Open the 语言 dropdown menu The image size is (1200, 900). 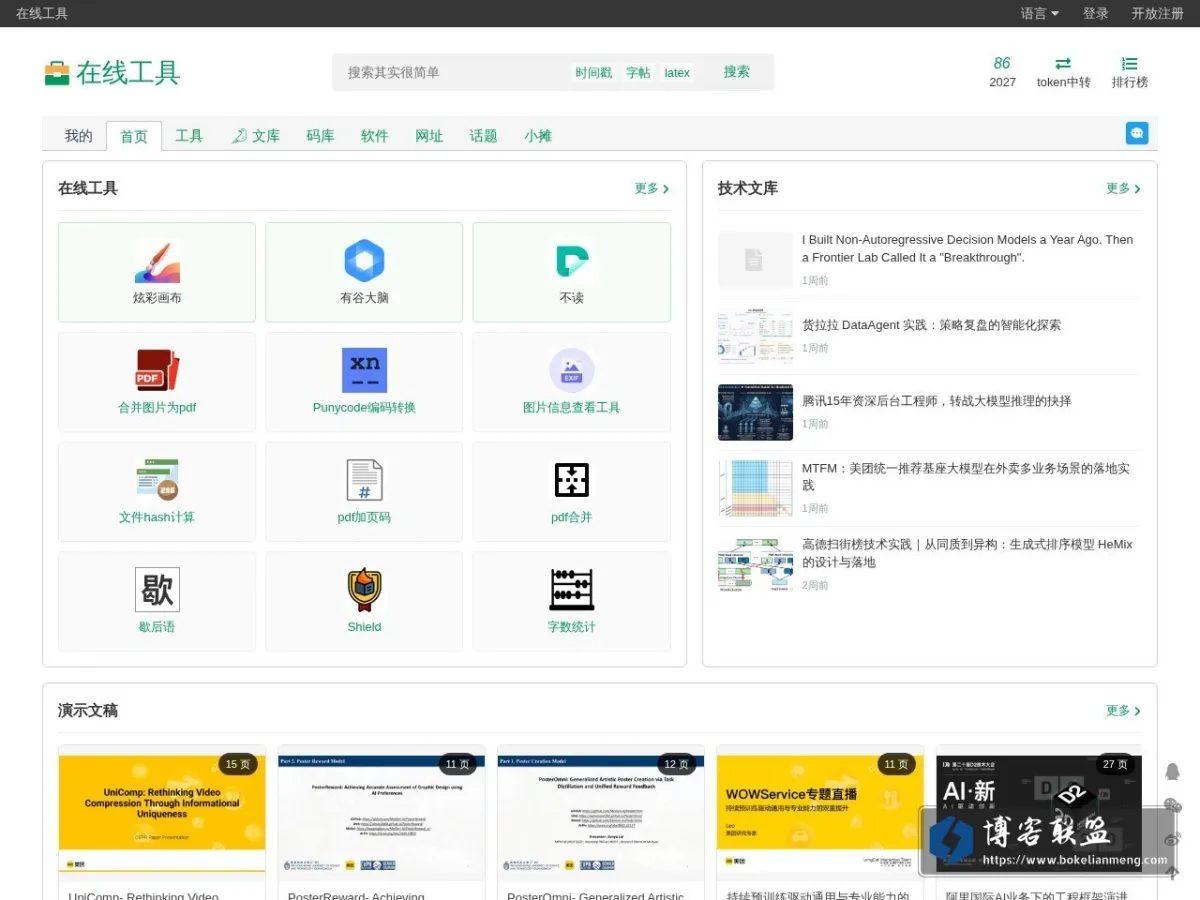point(1040,13)
